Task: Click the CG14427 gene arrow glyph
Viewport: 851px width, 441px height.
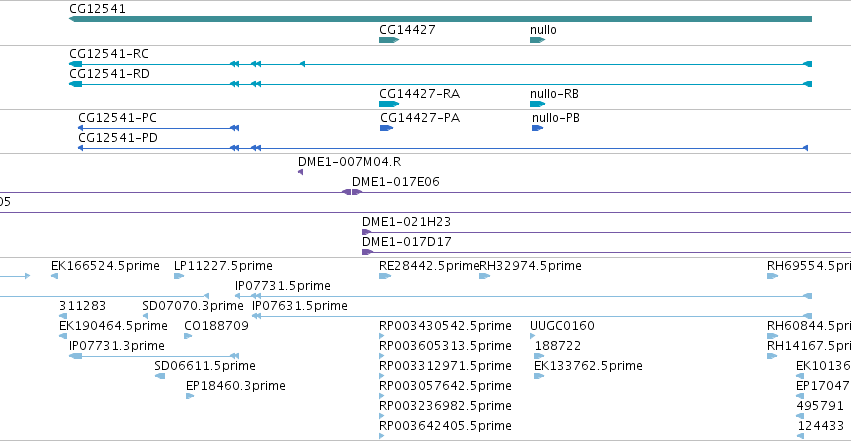Action: coord(389,40)
